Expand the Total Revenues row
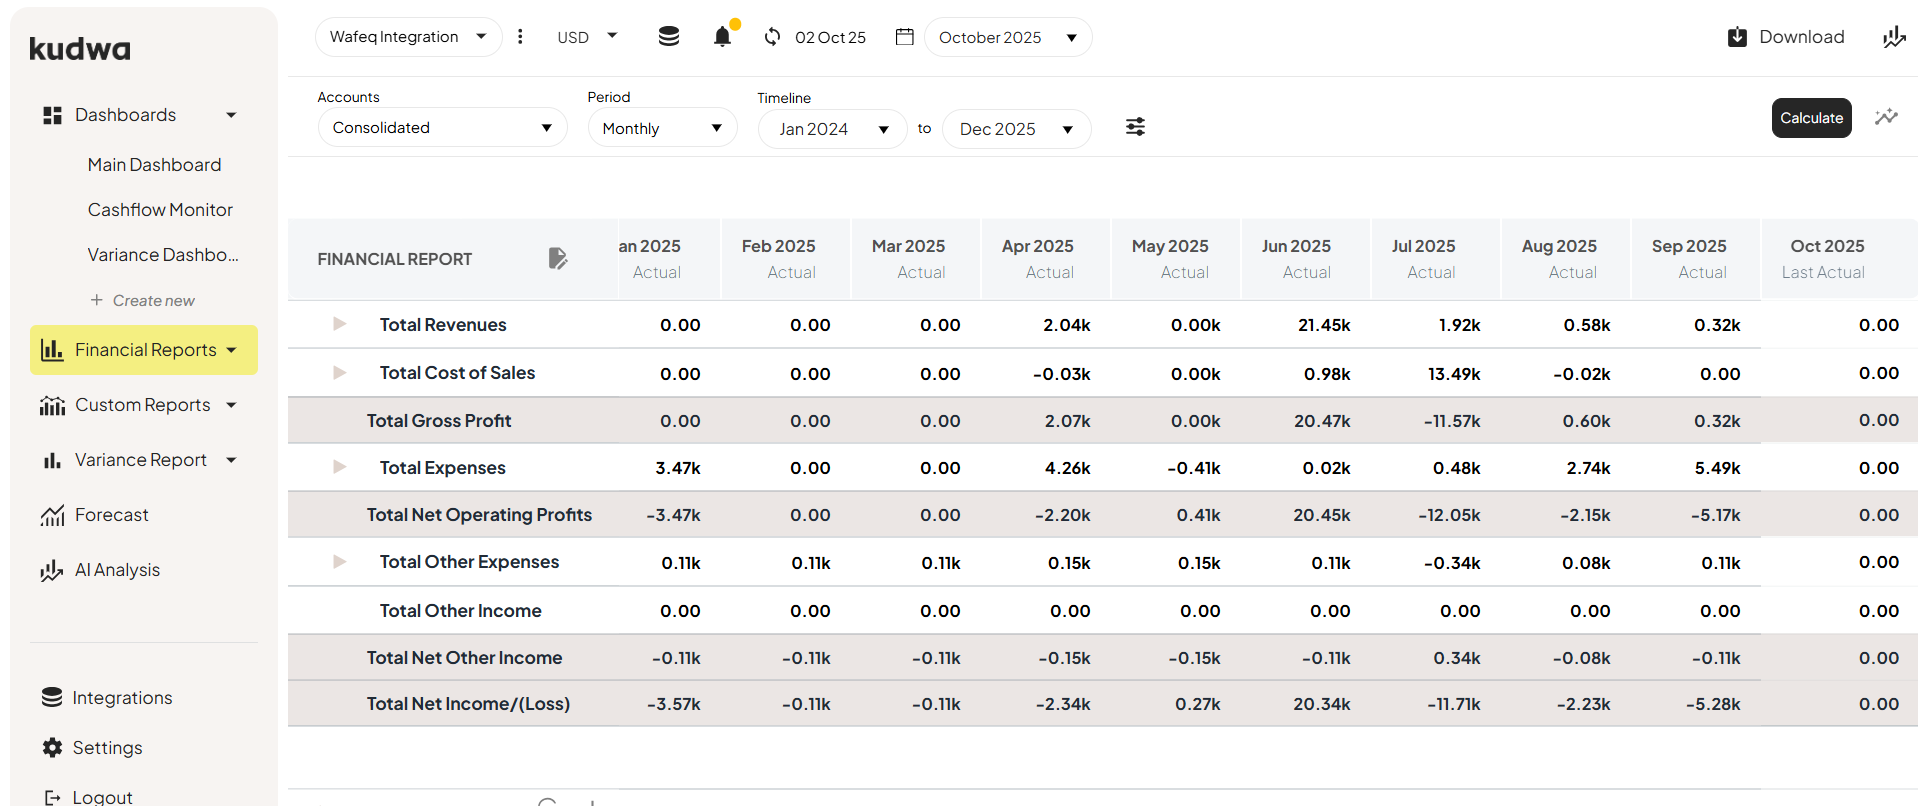Screen dimensions: 1918x806 click(x=339, y=324)
